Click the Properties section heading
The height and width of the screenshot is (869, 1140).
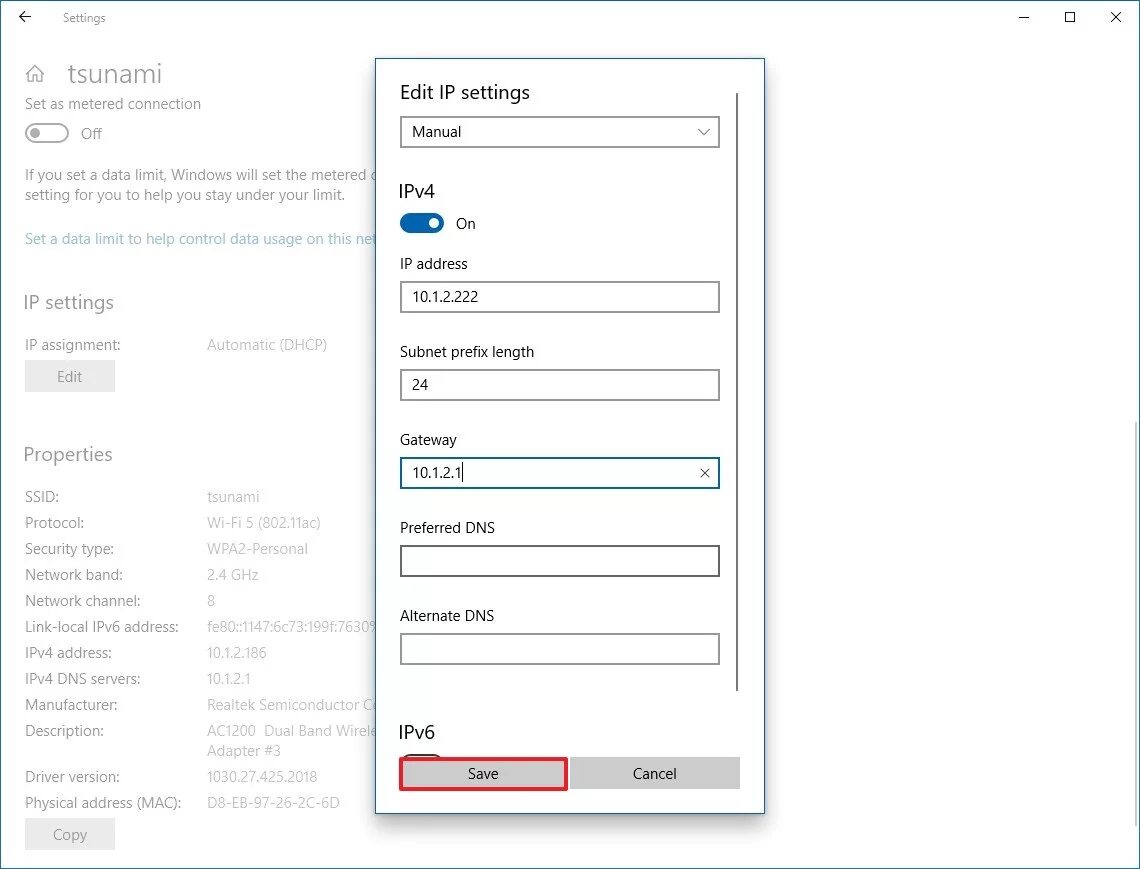(x=68, y=454)
